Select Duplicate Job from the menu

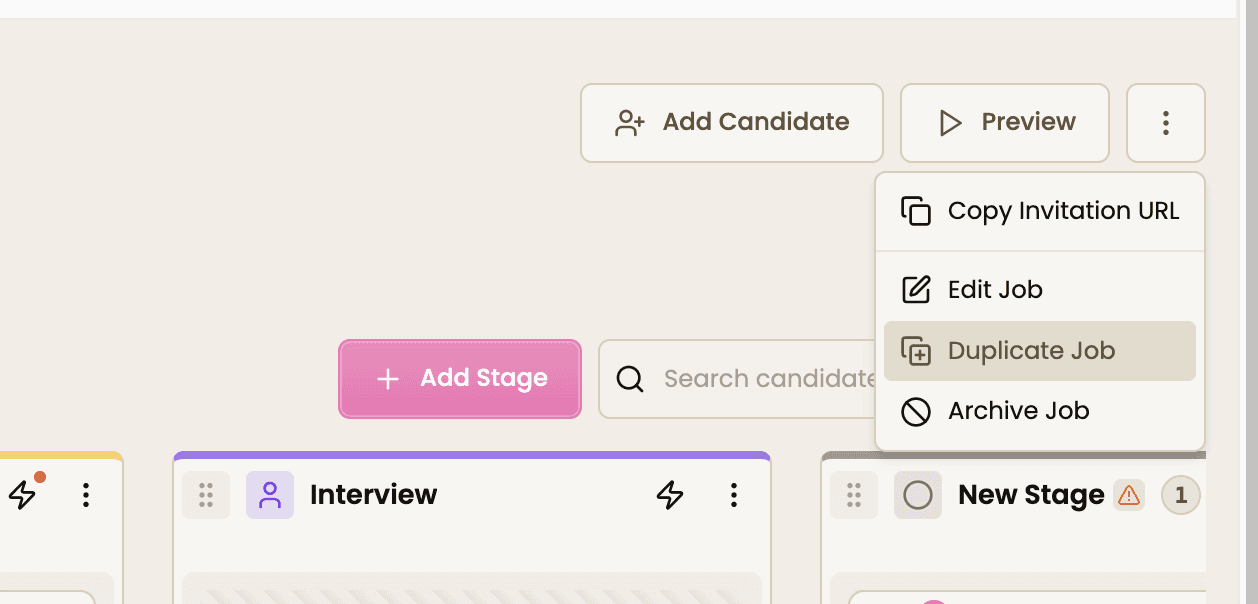1031,350
